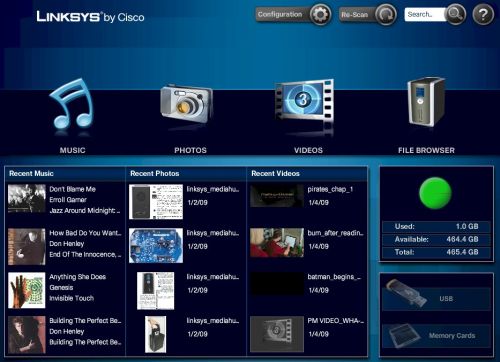This screenshot has width=500, height=362.
Task: Click video title pirates_chap_1
Action: pos(330,189)
